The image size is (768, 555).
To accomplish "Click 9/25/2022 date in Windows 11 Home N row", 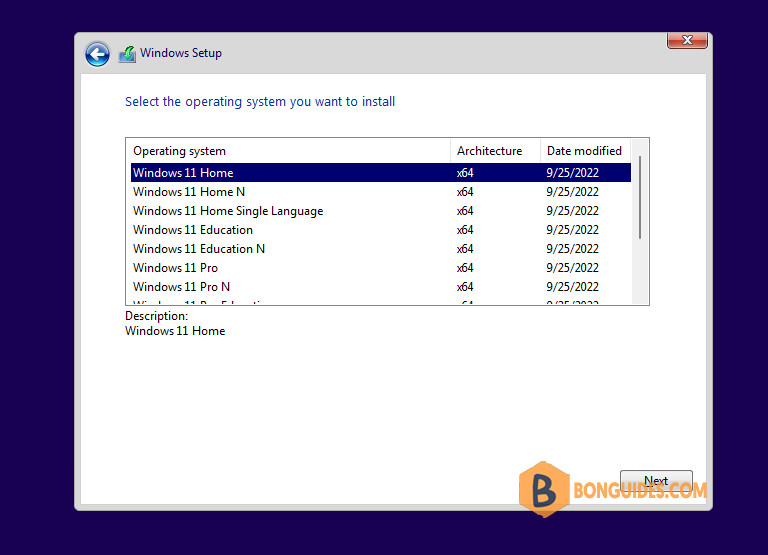I will pos(573,192).
